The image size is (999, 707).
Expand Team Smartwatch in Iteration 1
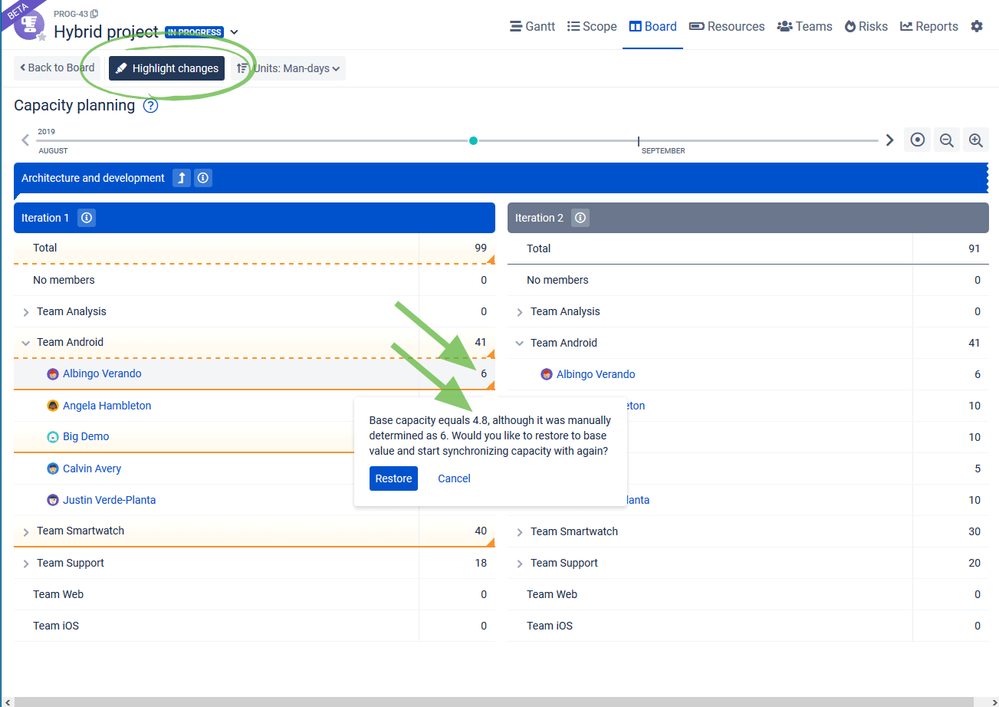click(x=25, y=532)
